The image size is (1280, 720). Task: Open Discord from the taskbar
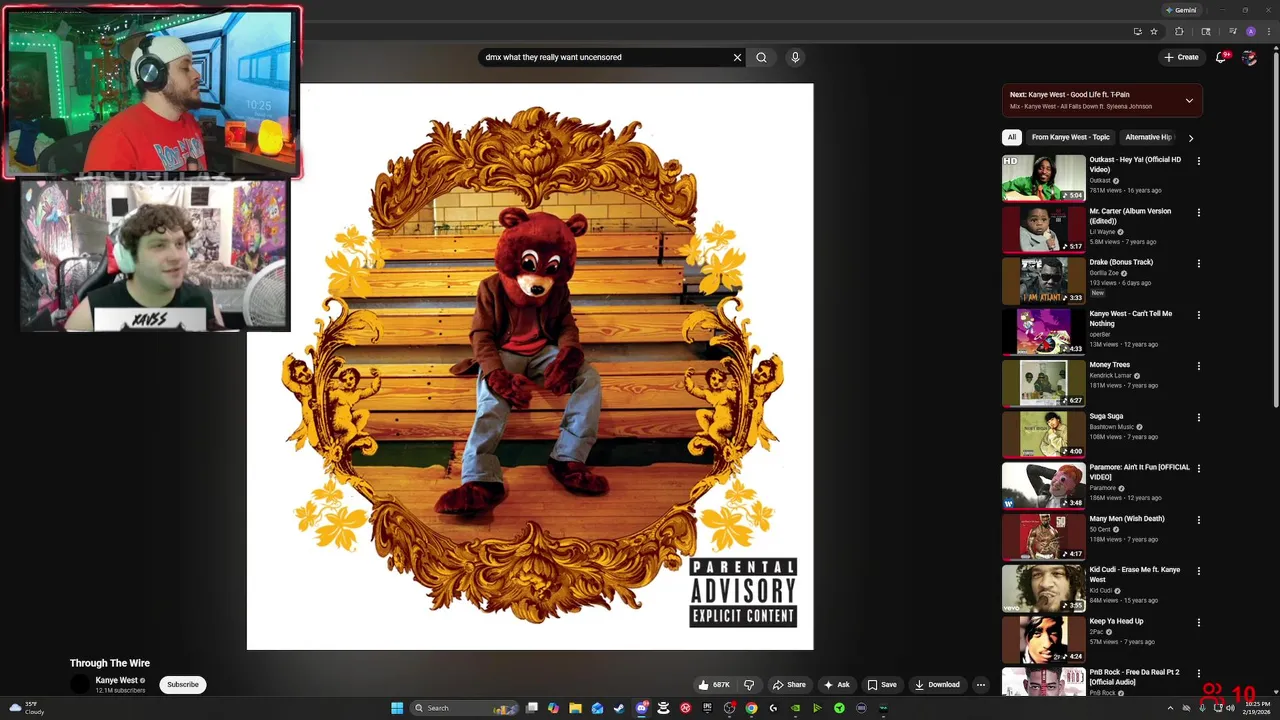click(x=642, y=708)
